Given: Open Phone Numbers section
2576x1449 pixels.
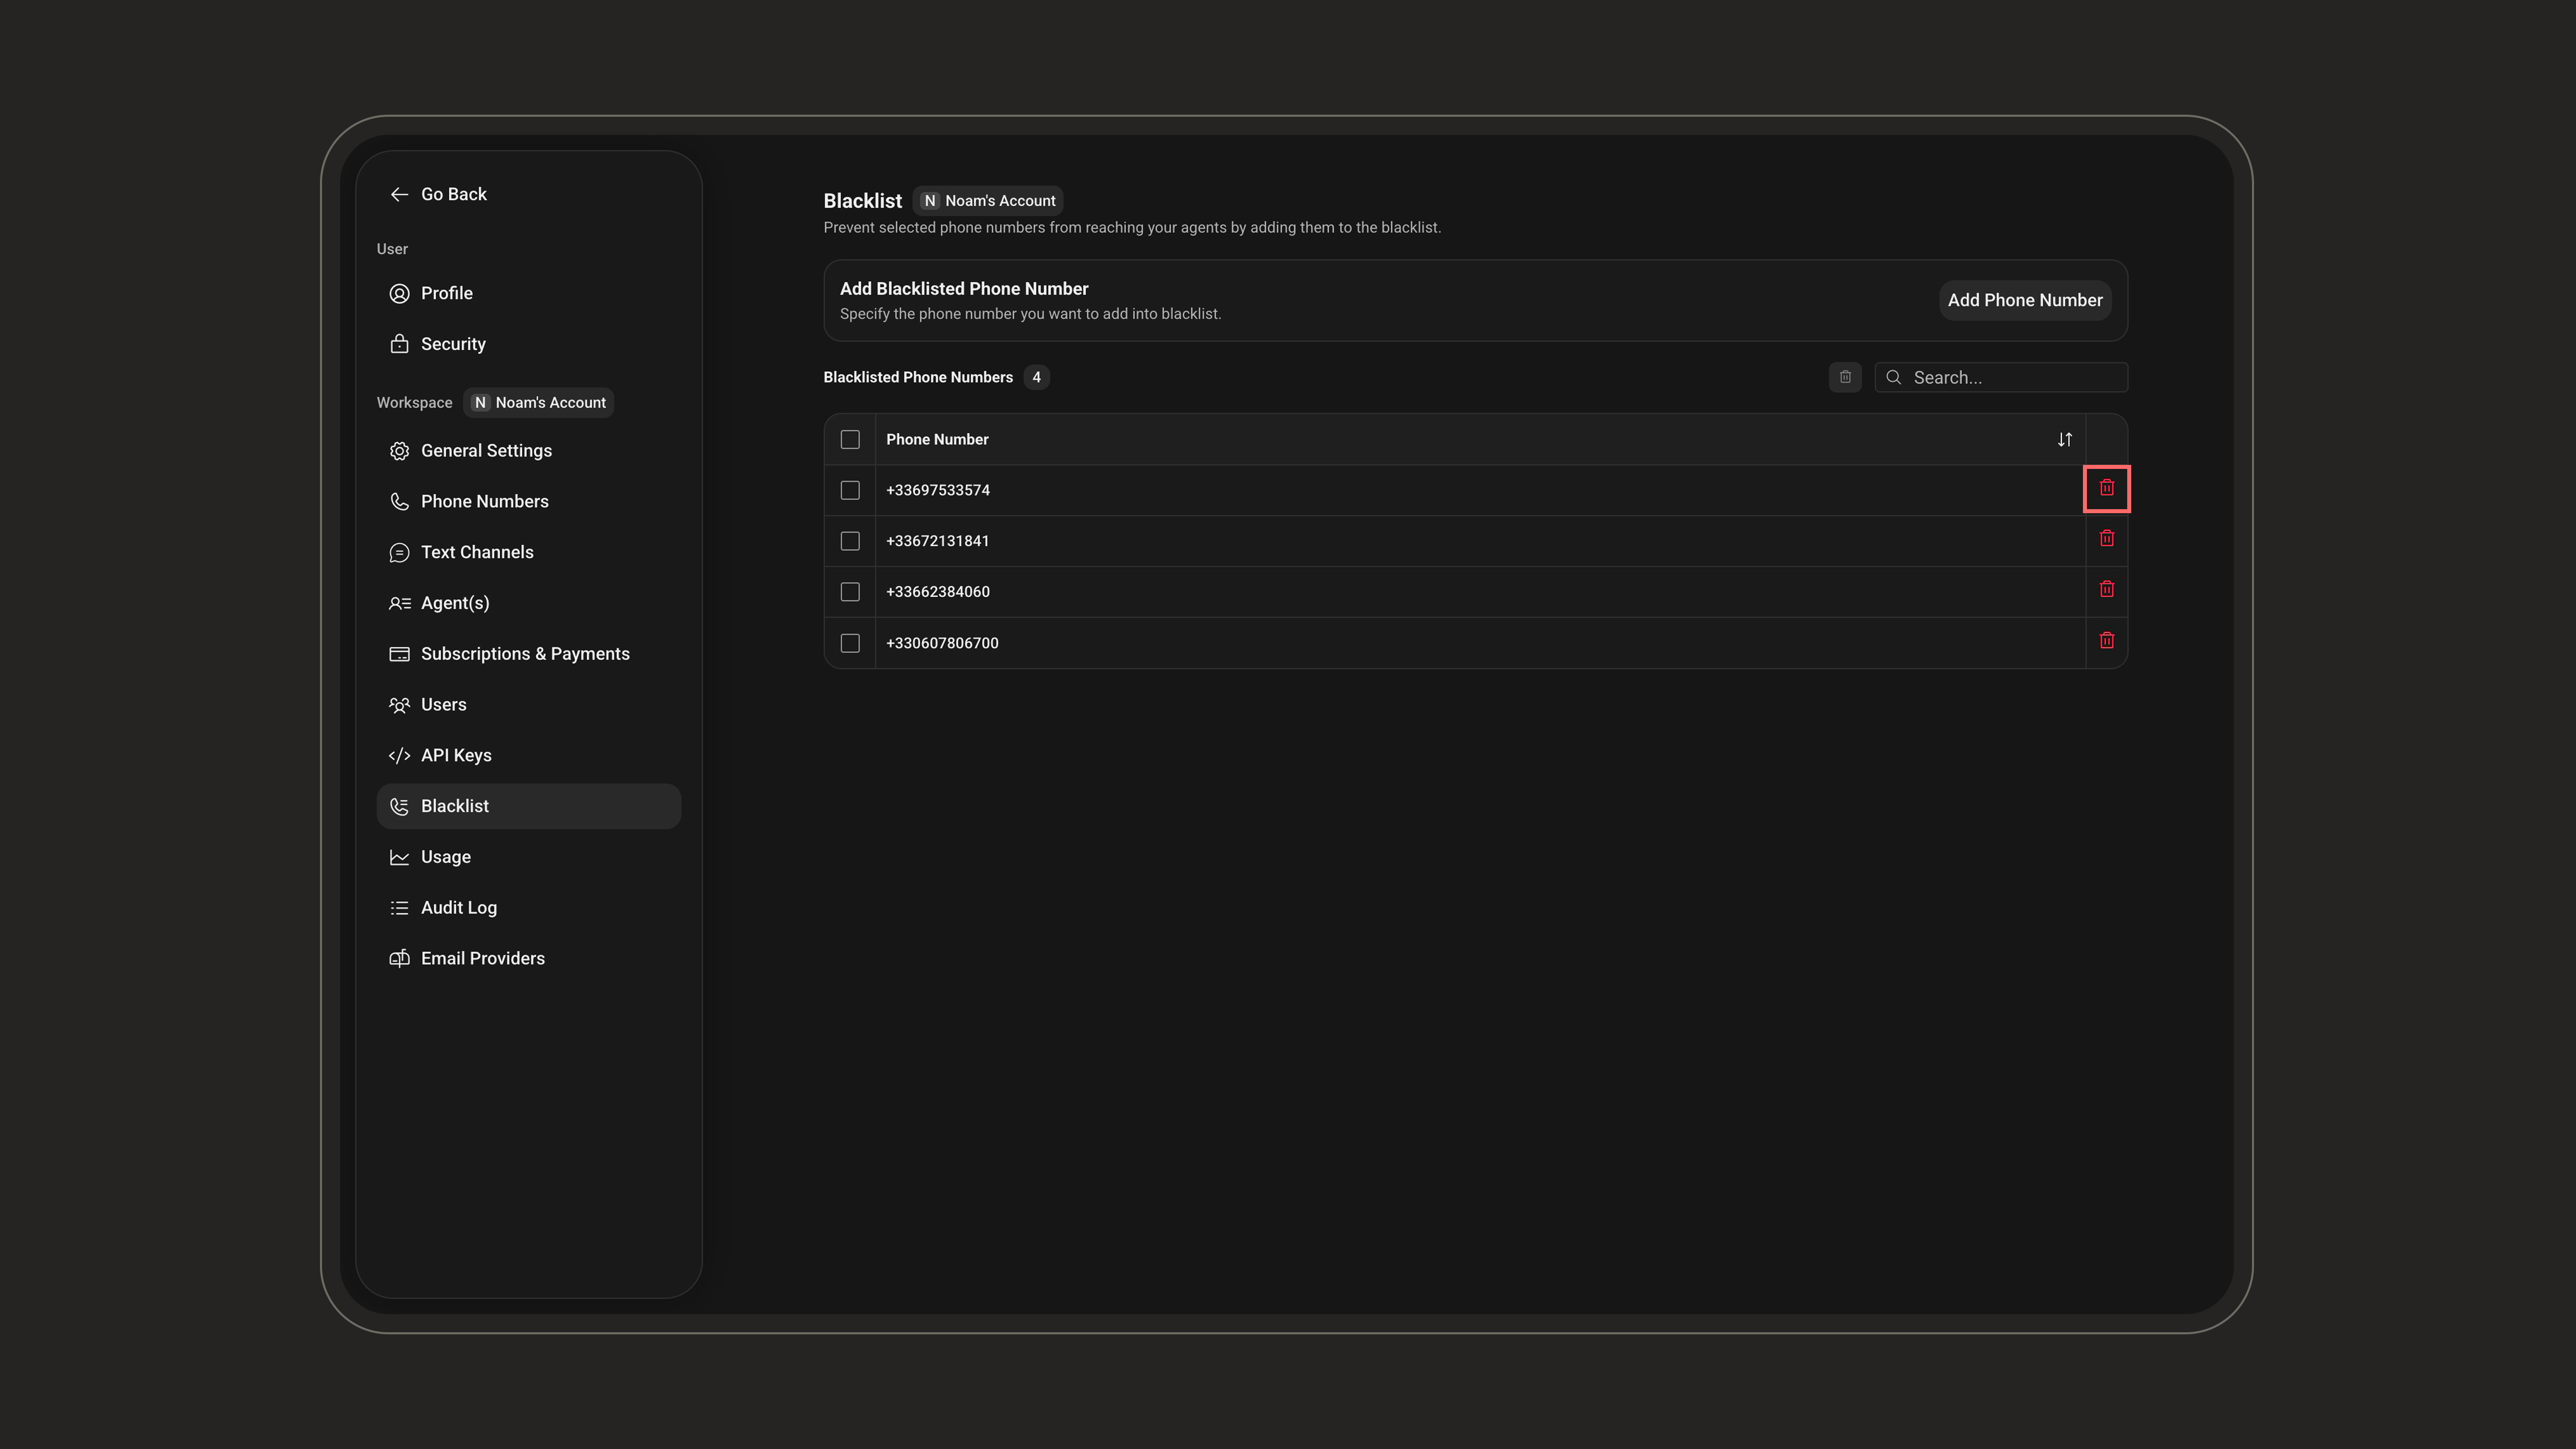Looking at the screenshot, I should coord(528,502).
